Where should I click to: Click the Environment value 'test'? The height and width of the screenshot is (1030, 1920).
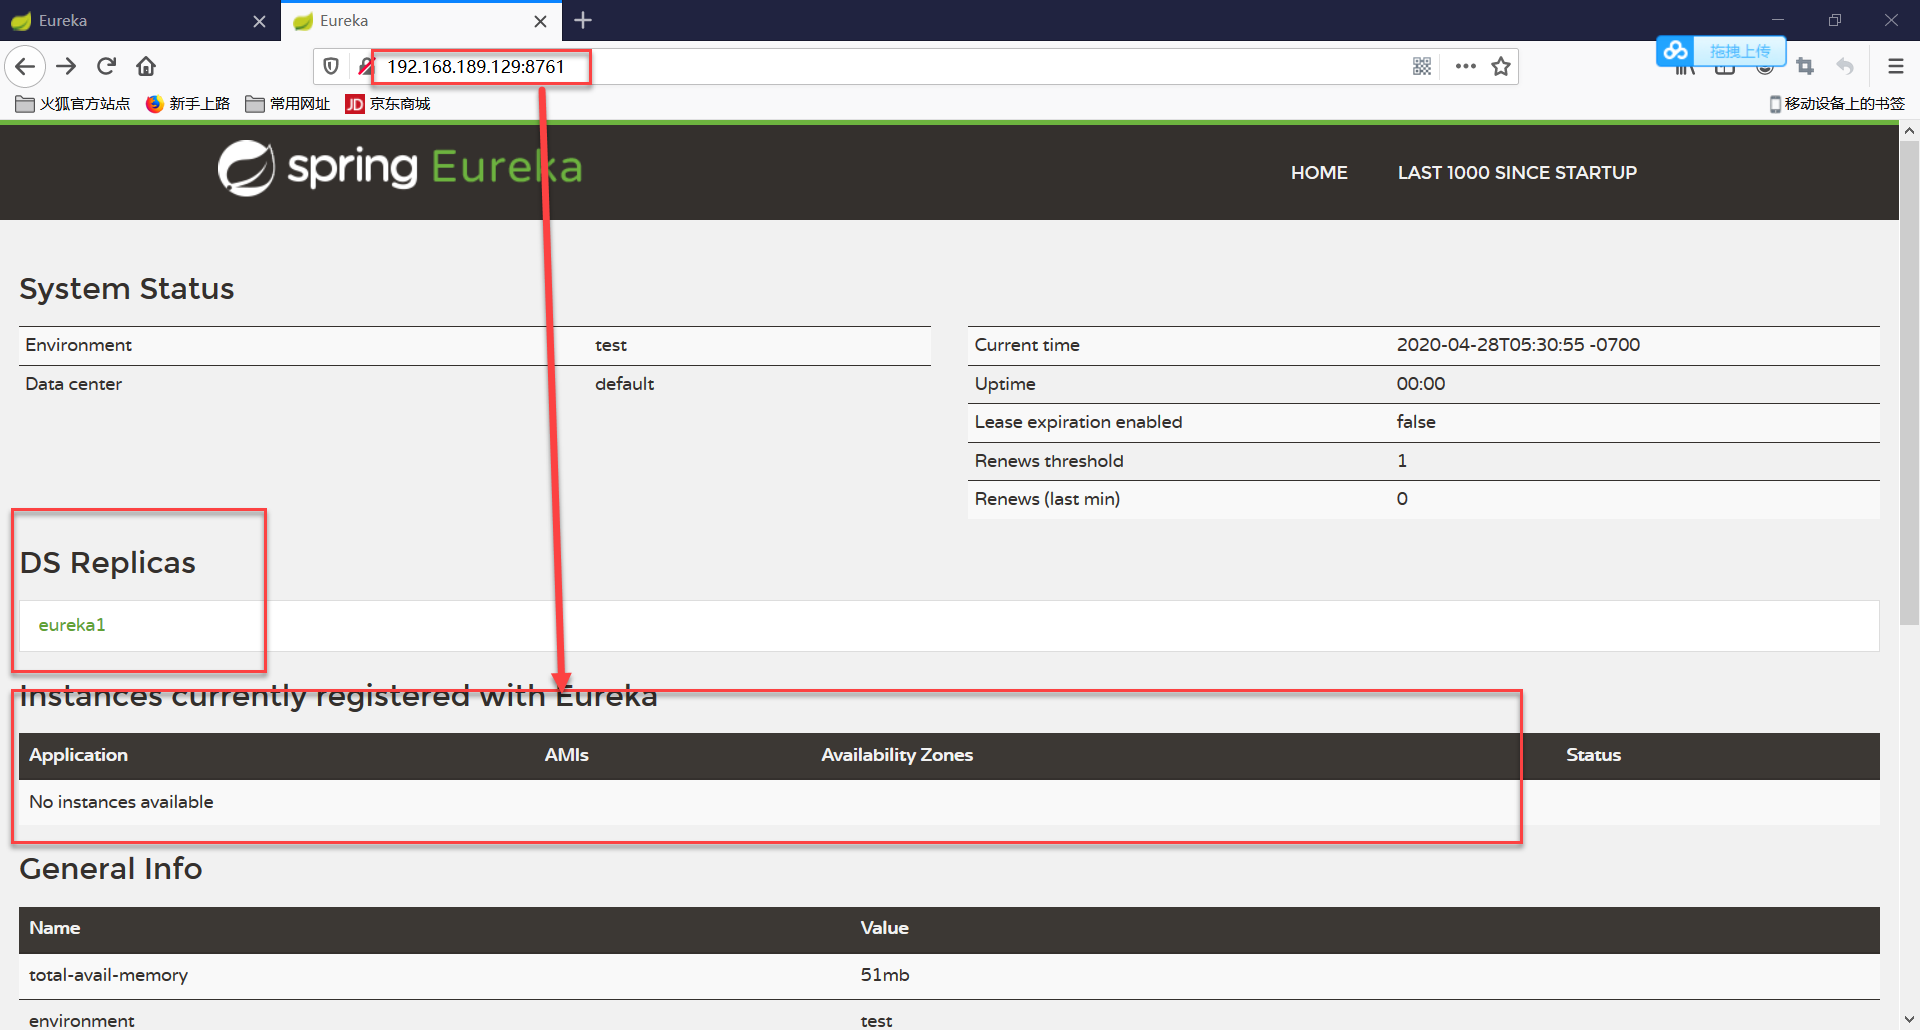coord(611,345)
